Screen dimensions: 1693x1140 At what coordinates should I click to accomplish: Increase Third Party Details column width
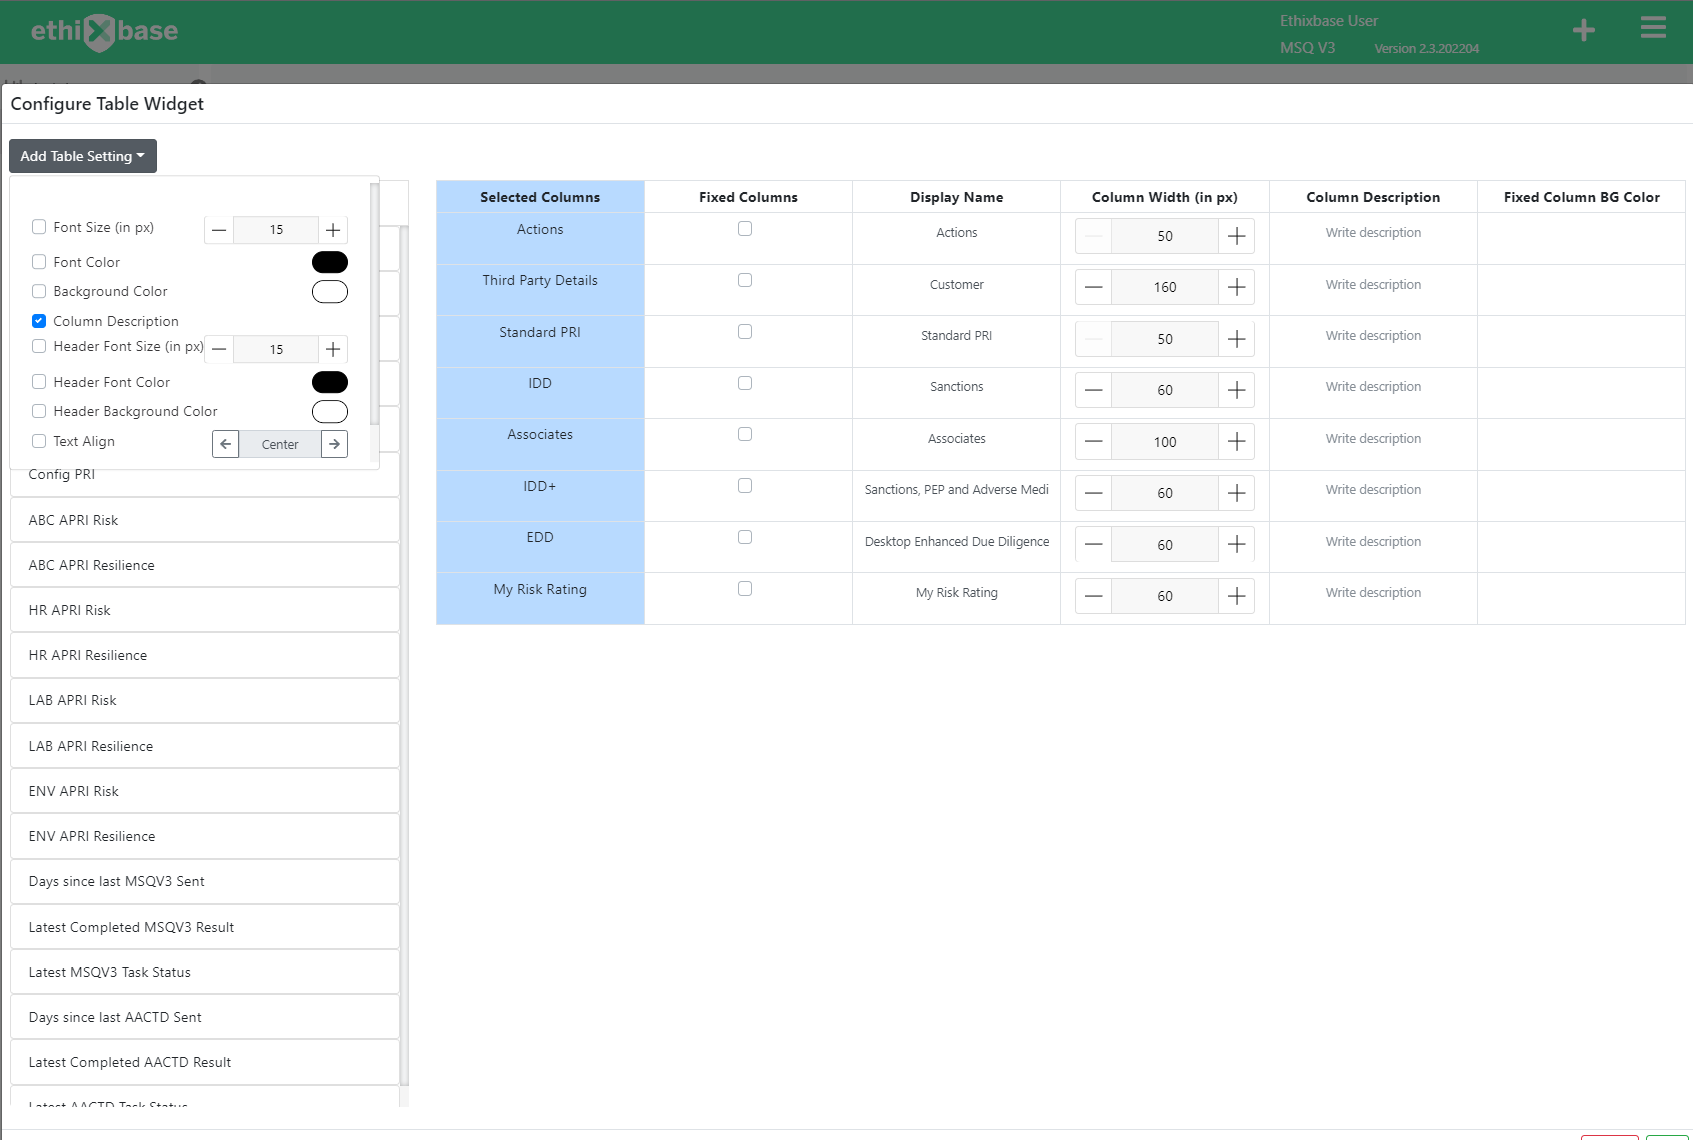point(1236,287)
